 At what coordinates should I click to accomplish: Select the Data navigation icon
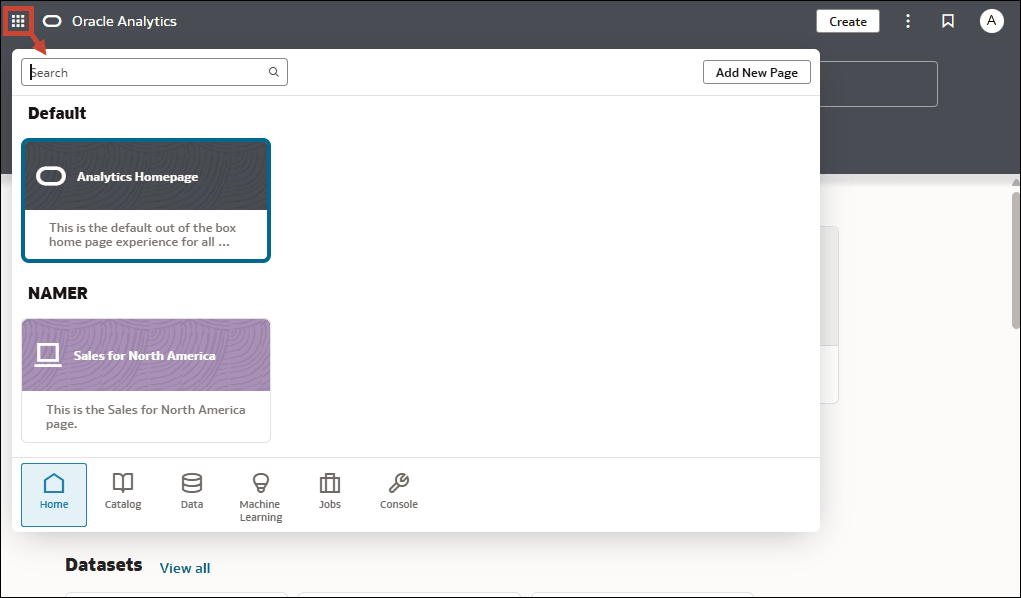click(x=191, y=494)
